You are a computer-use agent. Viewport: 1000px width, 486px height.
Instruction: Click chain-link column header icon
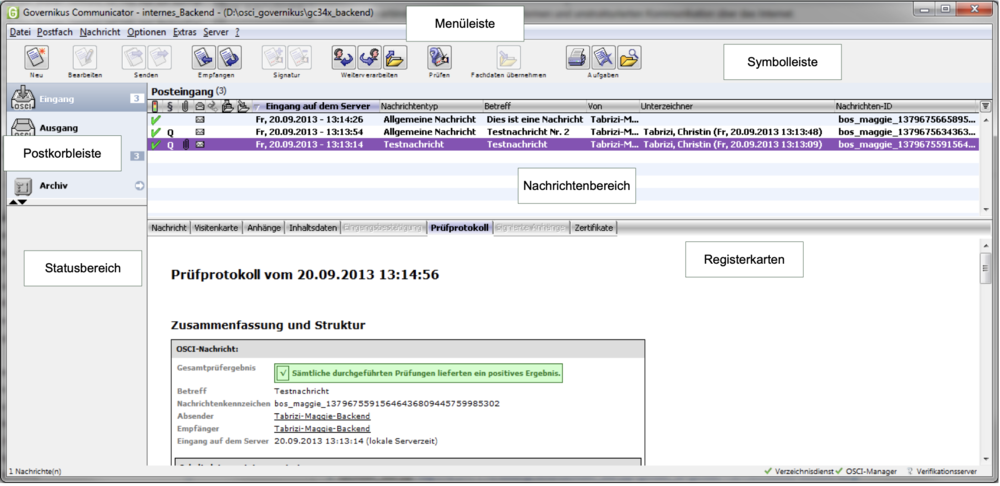213,106
